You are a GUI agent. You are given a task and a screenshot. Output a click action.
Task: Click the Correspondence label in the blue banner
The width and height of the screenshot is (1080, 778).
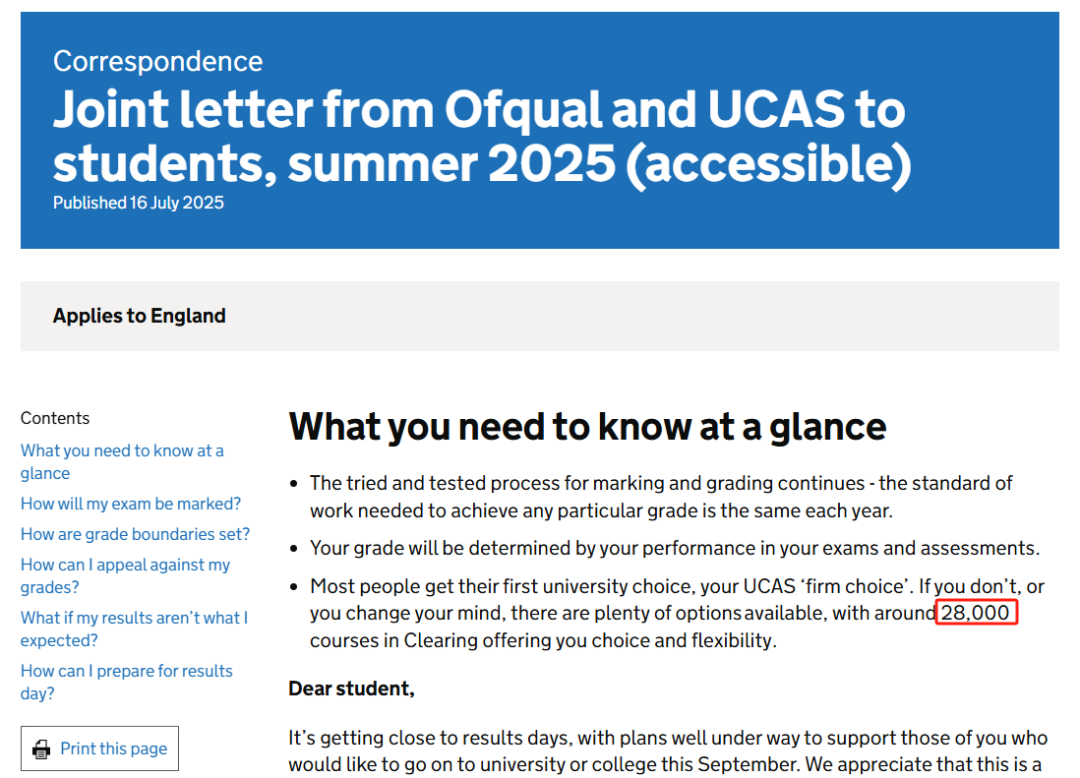tap(158, 61)
